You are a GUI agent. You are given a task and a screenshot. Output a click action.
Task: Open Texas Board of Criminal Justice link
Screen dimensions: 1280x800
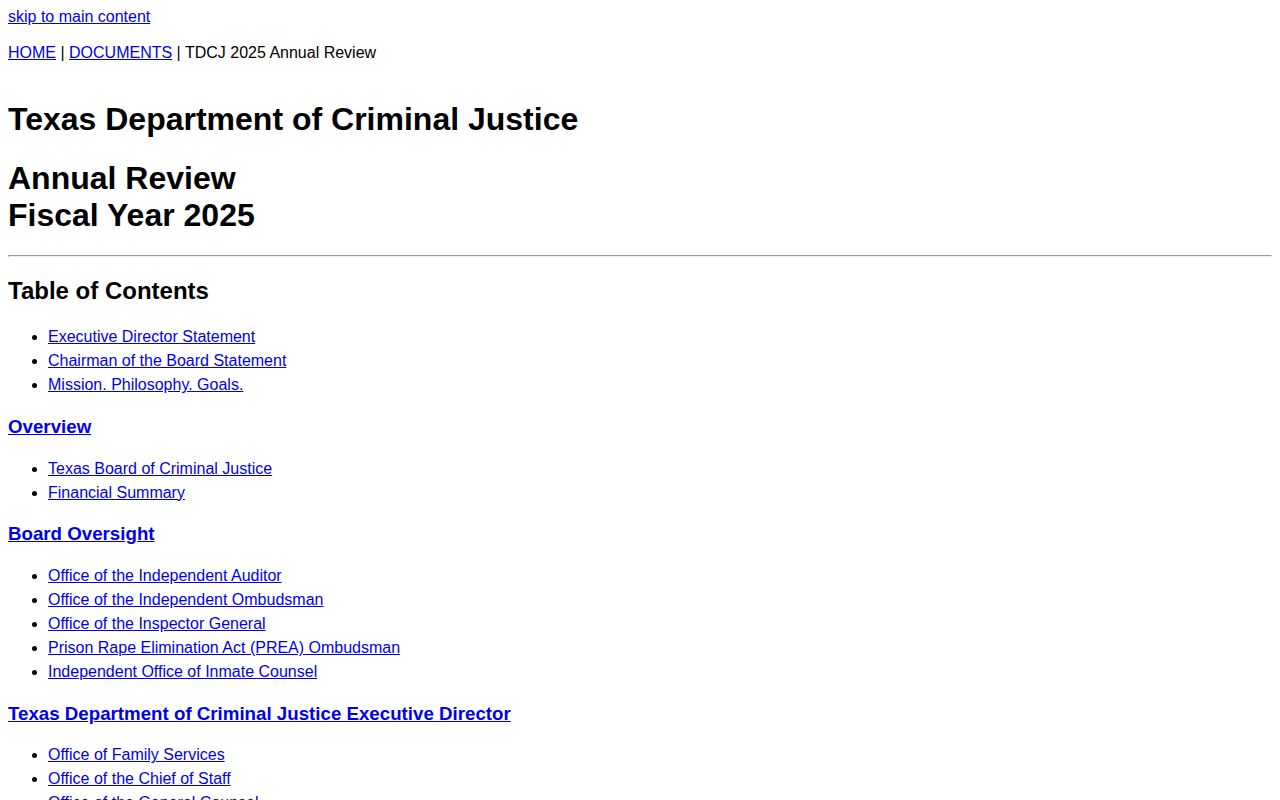point(160,469)
